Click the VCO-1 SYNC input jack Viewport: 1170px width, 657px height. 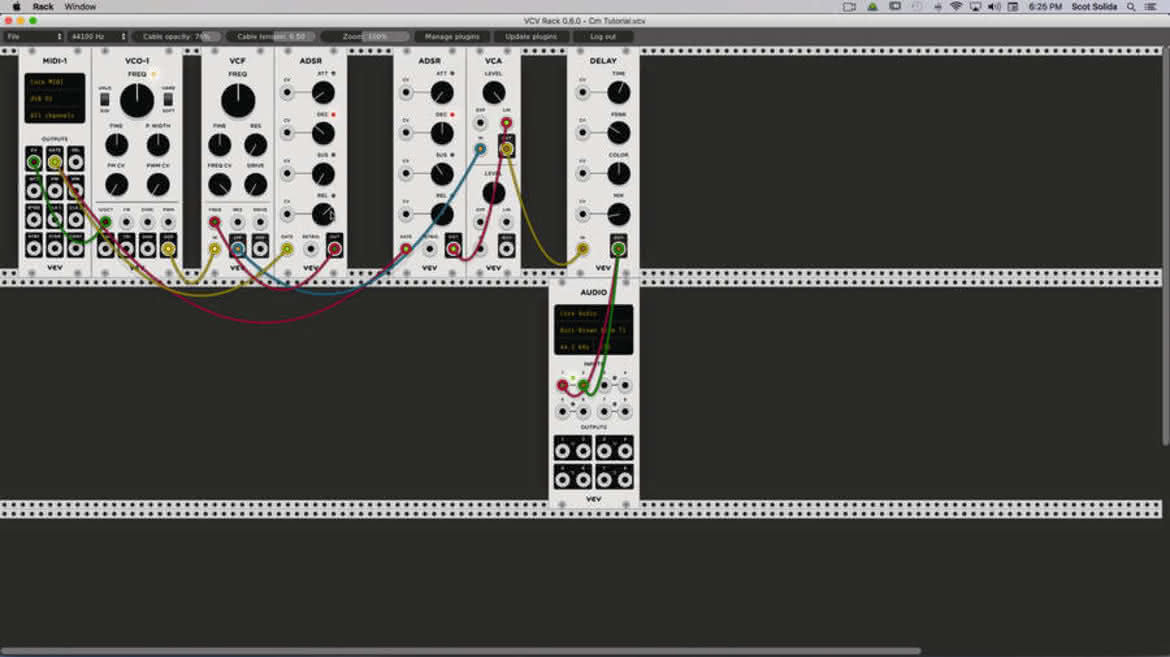click(x=147, y=222)
